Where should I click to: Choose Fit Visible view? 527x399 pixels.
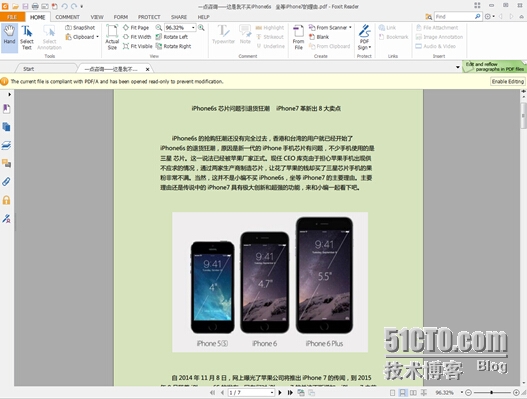137,46
